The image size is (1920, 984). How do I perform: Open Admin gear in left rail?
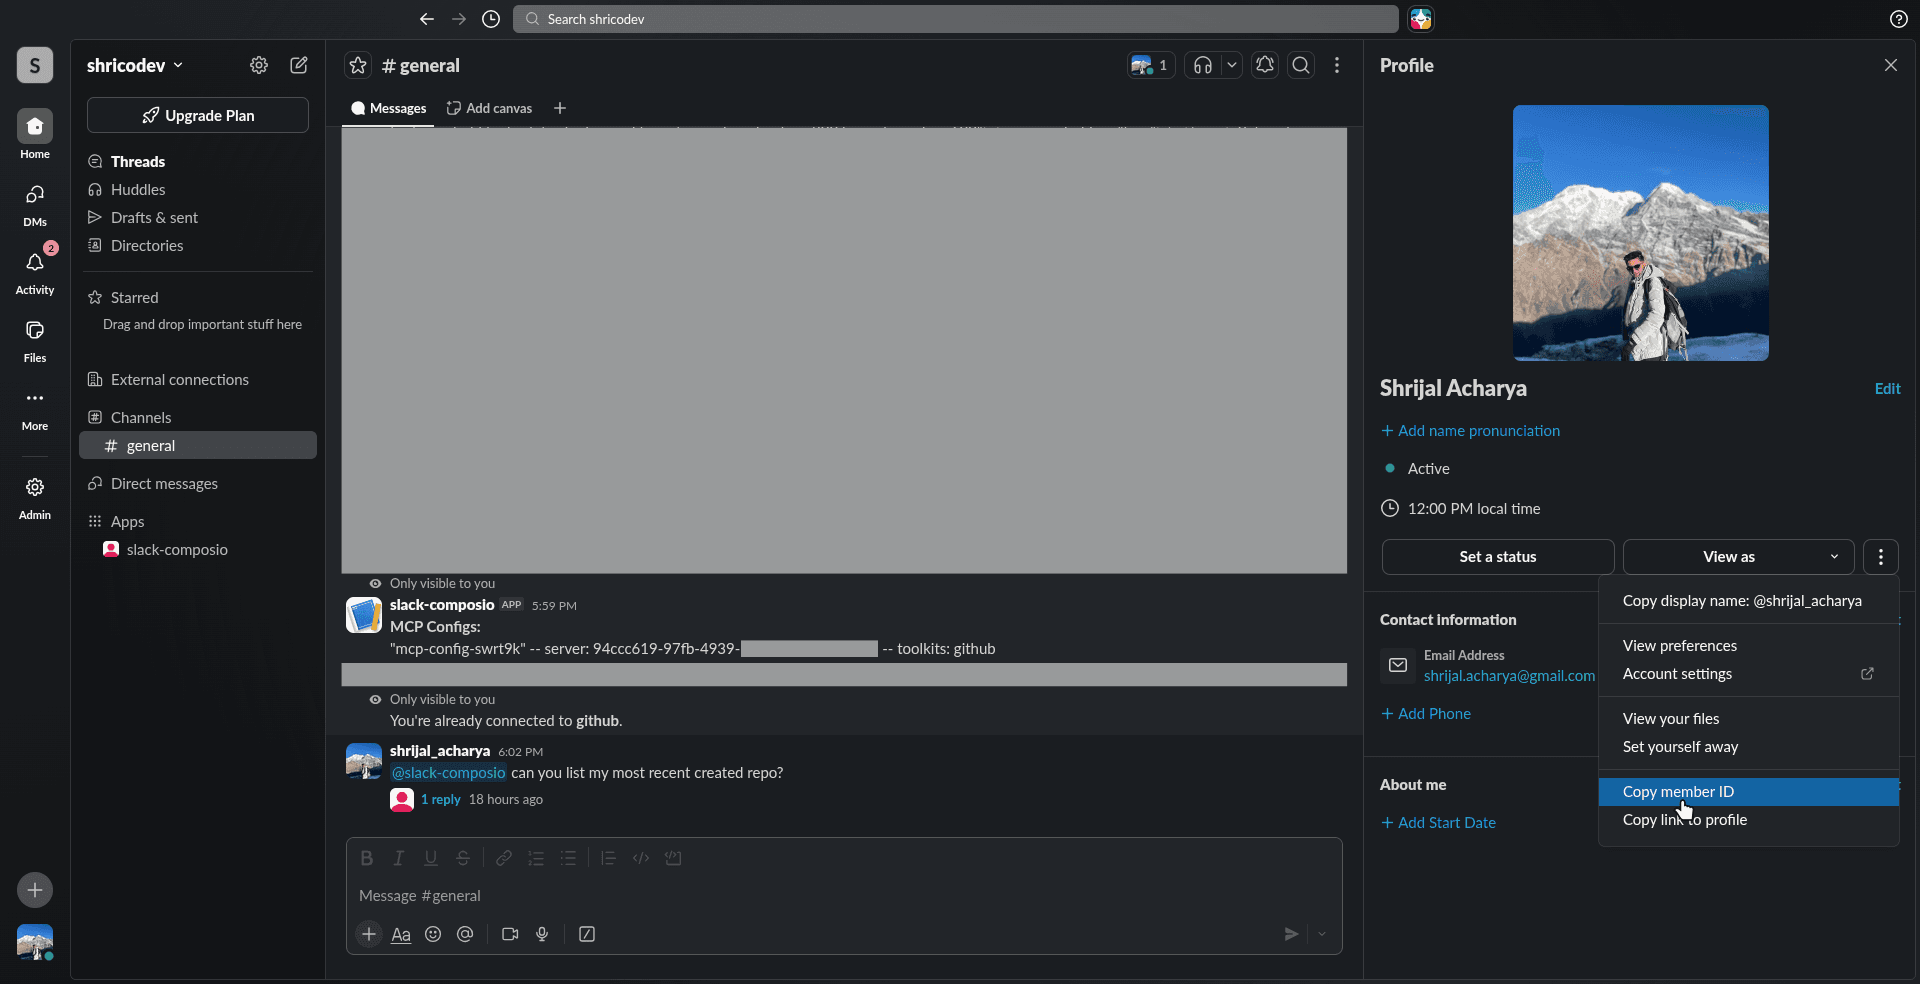click(x=35, y=497)
